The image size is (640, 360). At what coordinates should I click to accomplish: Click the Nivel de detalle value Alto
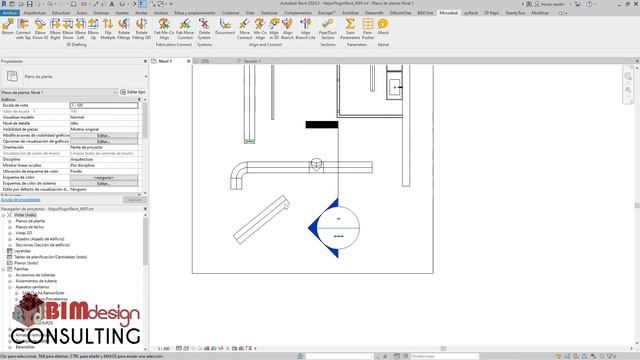(x=104, y=123)
